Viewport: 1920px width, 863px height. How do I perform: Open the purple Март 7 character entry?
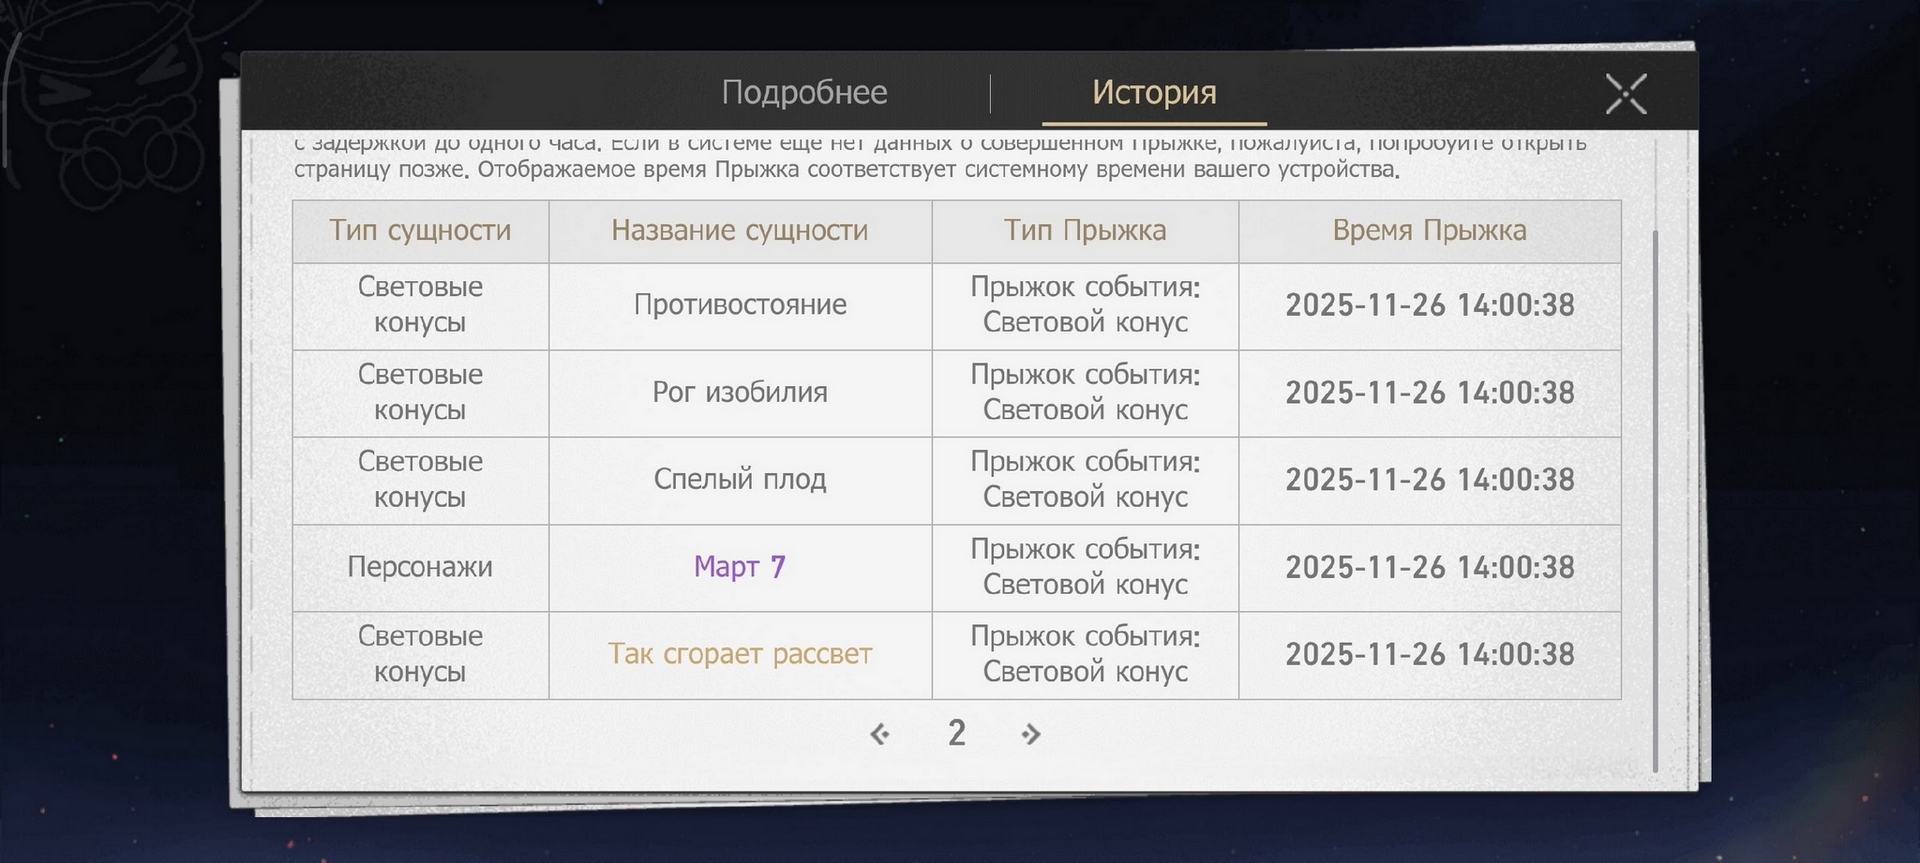click(x=740, y=567)
